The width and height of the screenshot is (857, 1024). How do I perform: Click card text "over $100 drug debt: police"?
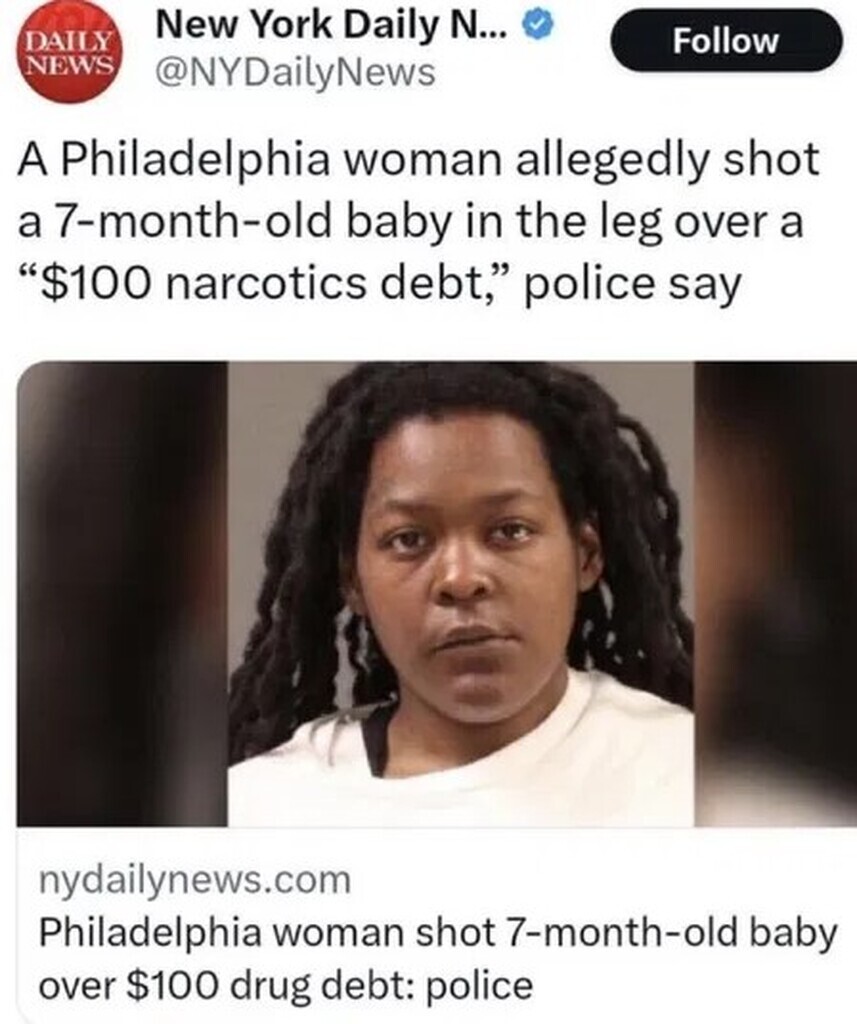pyautogui.click(x=285, y=985)
